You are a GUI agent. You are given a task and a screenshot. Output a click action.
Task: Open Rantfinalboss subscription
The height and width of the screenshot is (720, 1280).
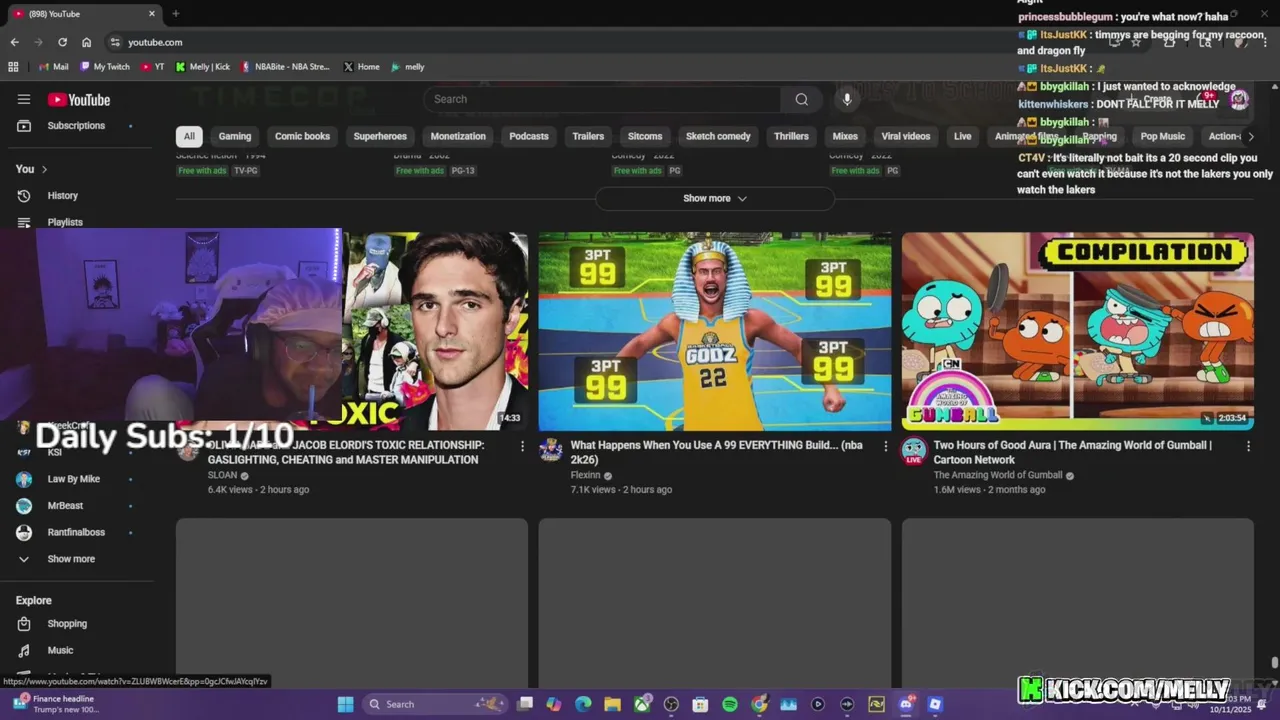point(76,533)
